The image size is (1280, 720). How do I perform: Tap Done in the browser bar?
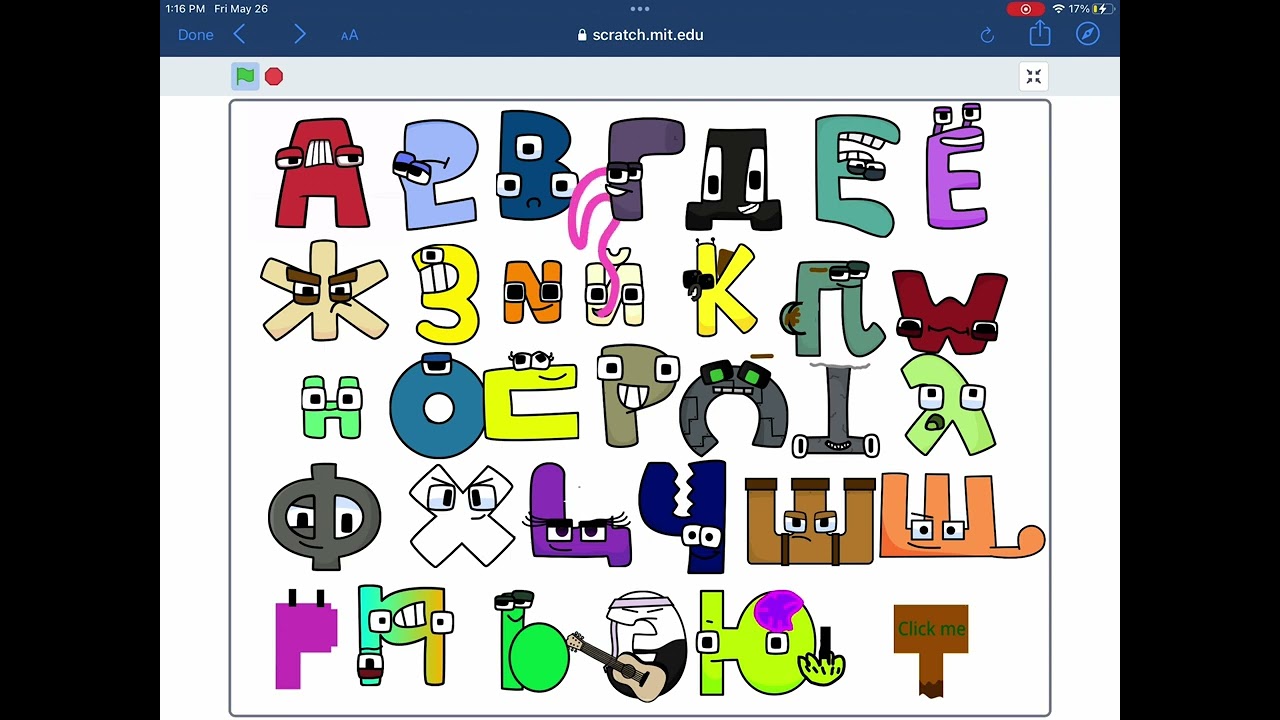click(196, 35)
